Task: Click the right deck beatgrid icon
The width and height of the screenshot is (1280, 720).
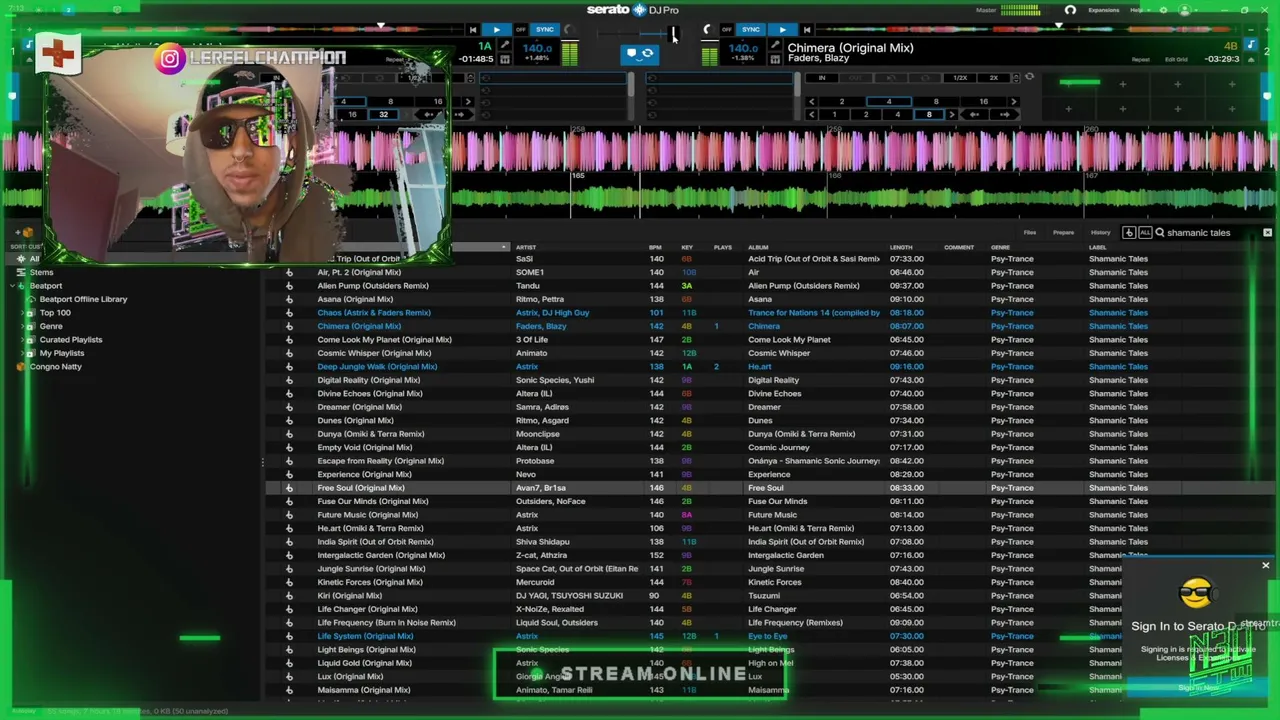Action: coord(775,60)
